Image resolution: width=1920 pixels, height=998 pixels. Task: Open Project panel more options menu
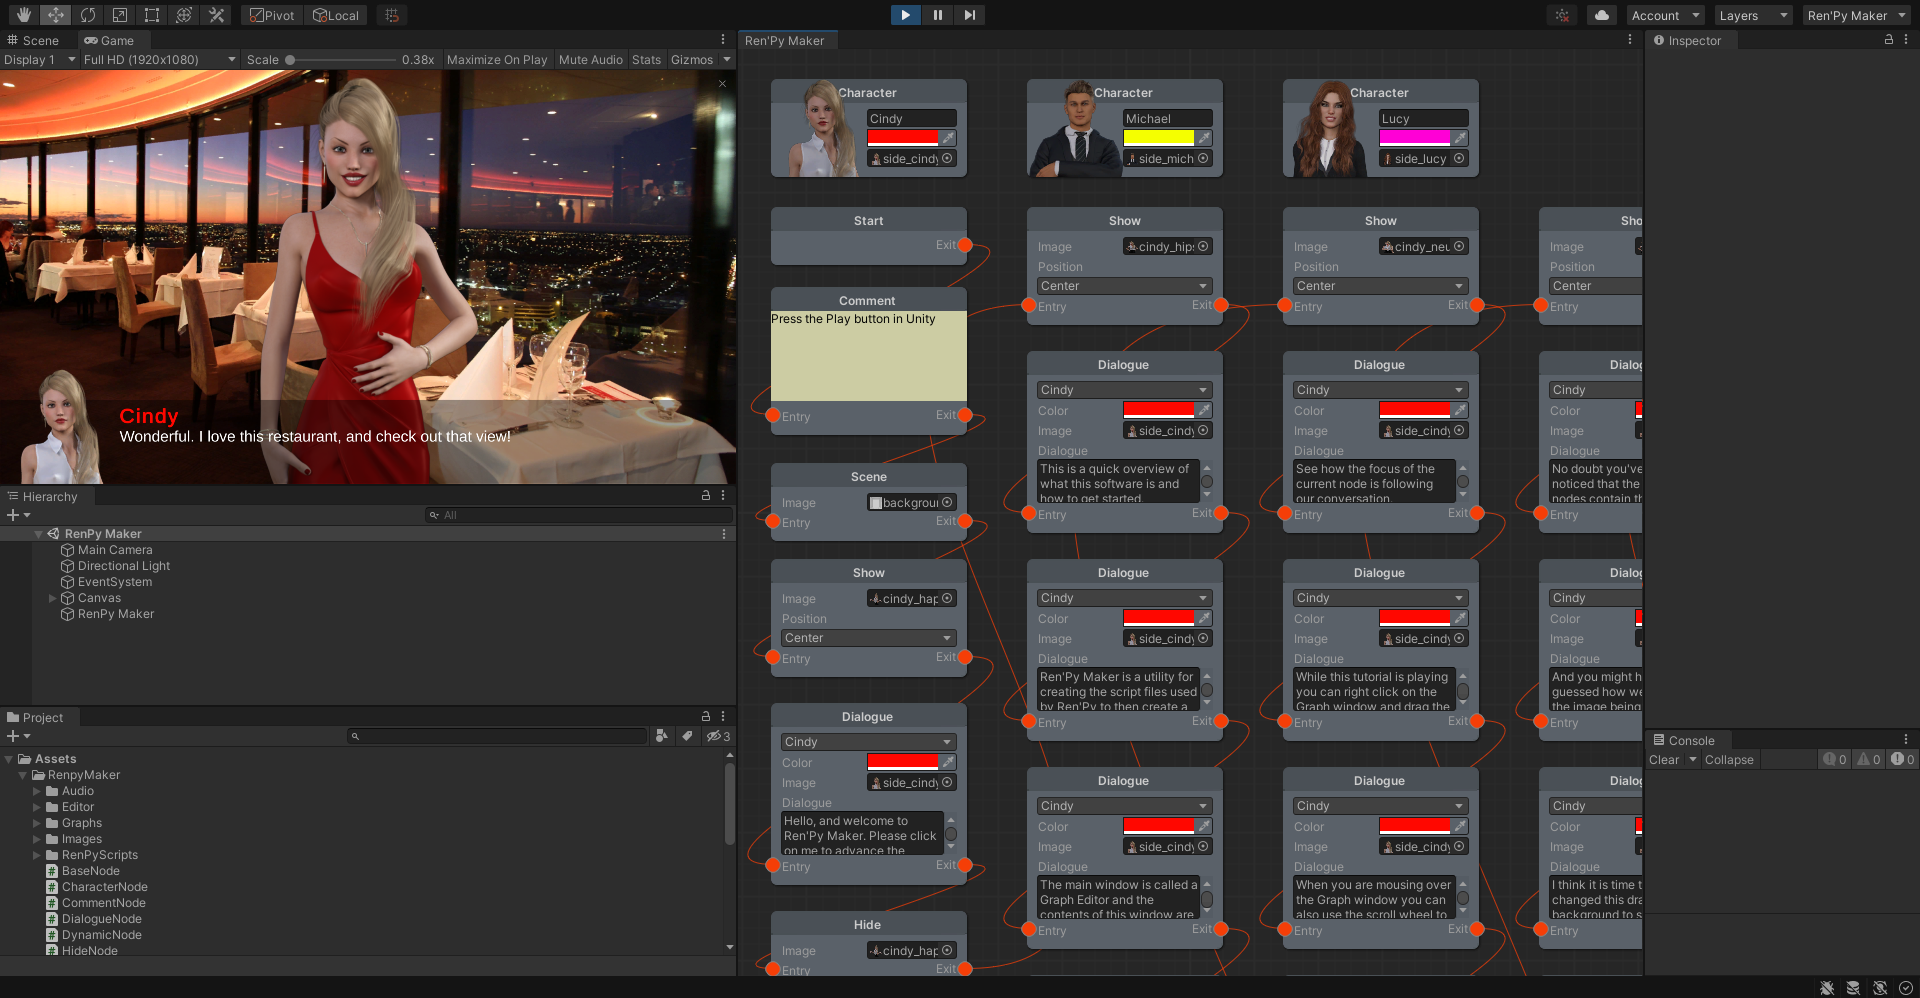click(x=723, y=716)
